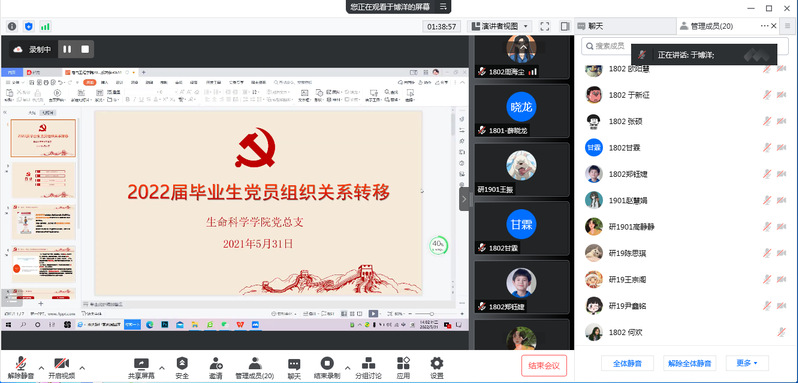The image size is (798, 383).
Task: Open the screen-share options menu beside 您正在观看
Action: pyautogui.click(x=443, y=7)
